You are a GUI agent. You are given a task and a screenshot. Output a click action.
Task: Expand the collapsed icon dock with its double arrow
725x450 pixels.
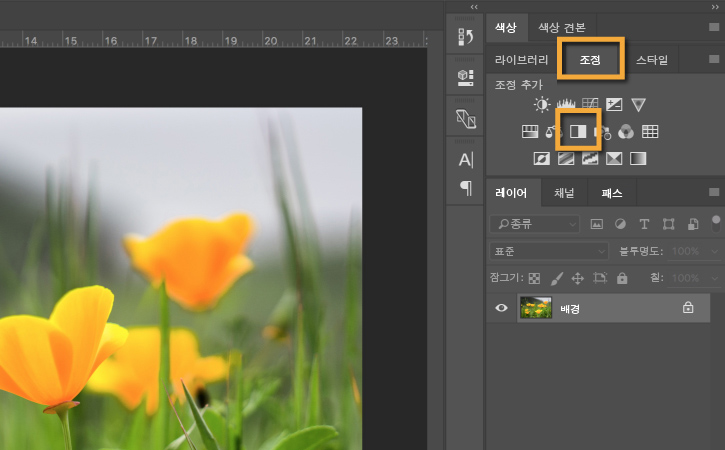474,7
